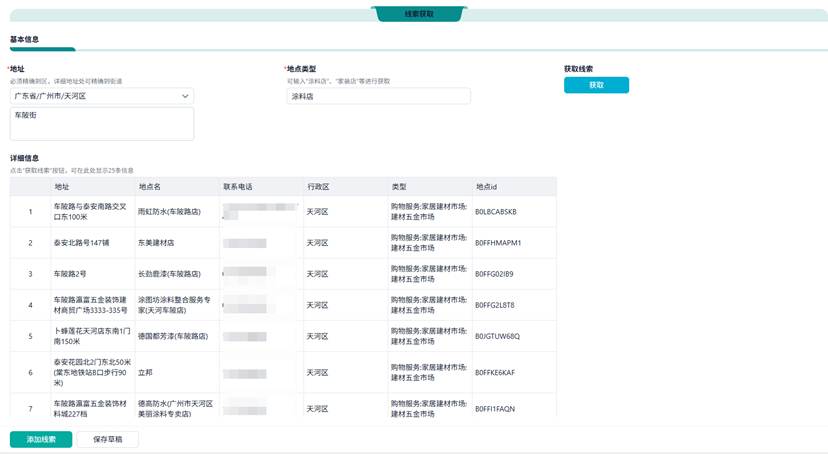Click the 地址 column header
The image size is (828, 454).
62,187
